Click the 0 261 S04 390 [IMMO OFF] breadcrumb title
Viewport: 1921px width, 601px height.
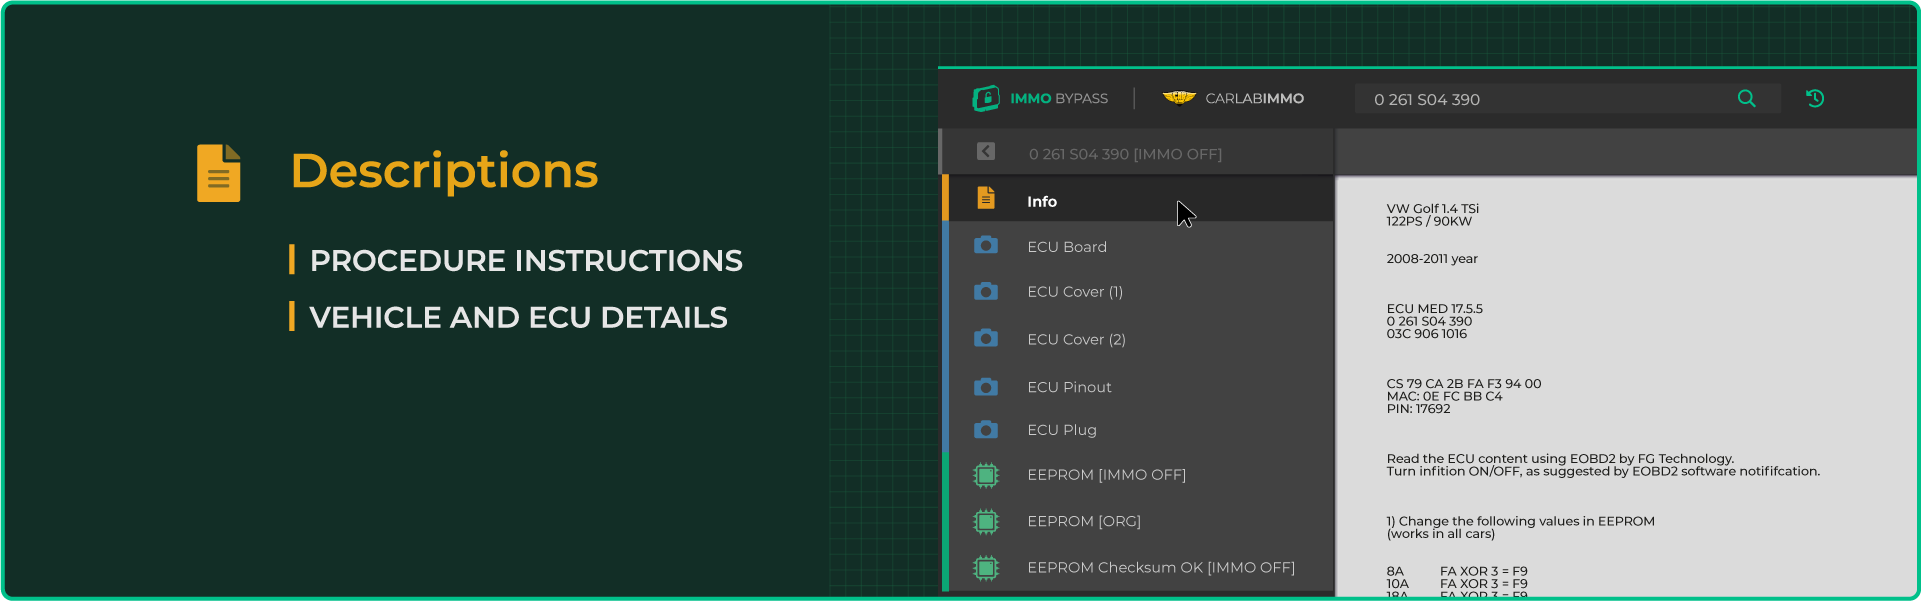point(1125,154)
